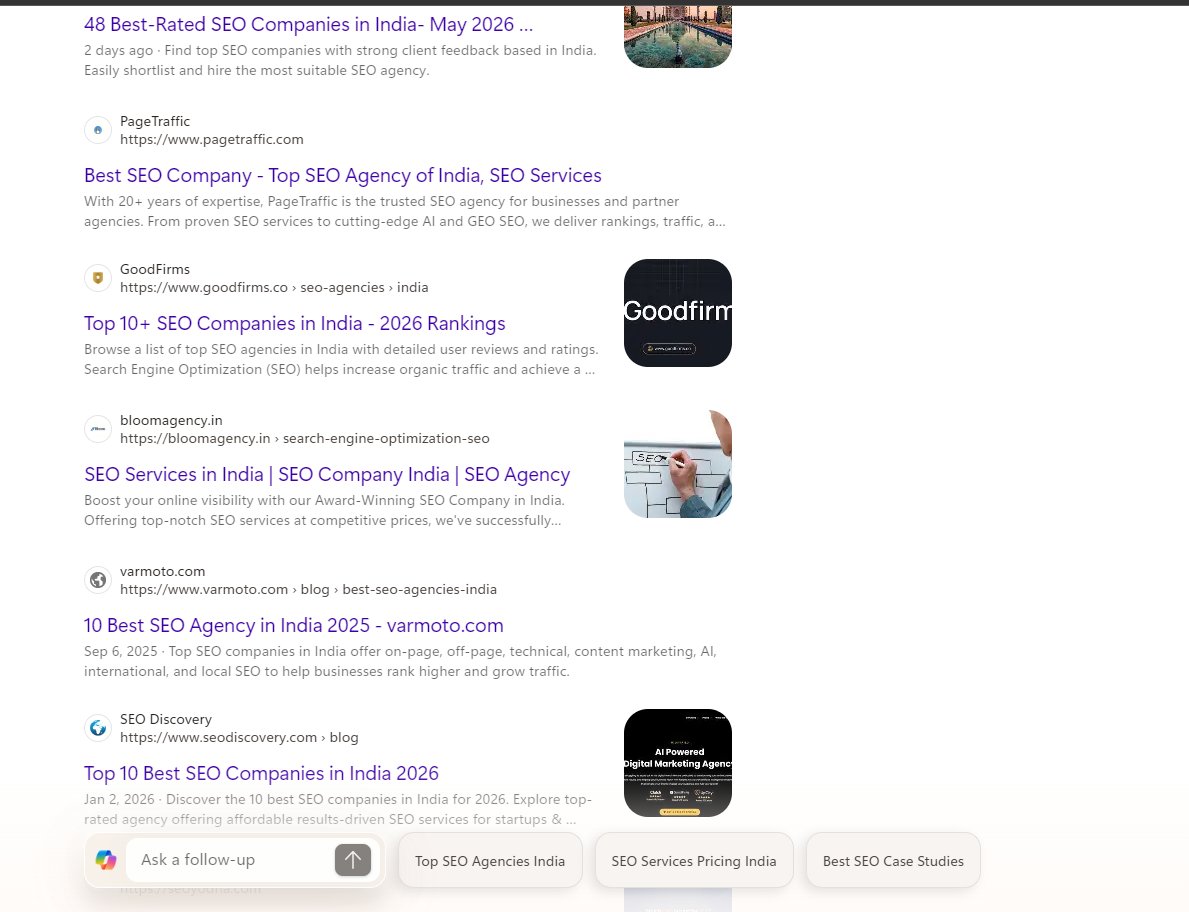Click the PageTraffic favicon icon
Viewport: 1189px width, 912px height.
tap(98, 130)
